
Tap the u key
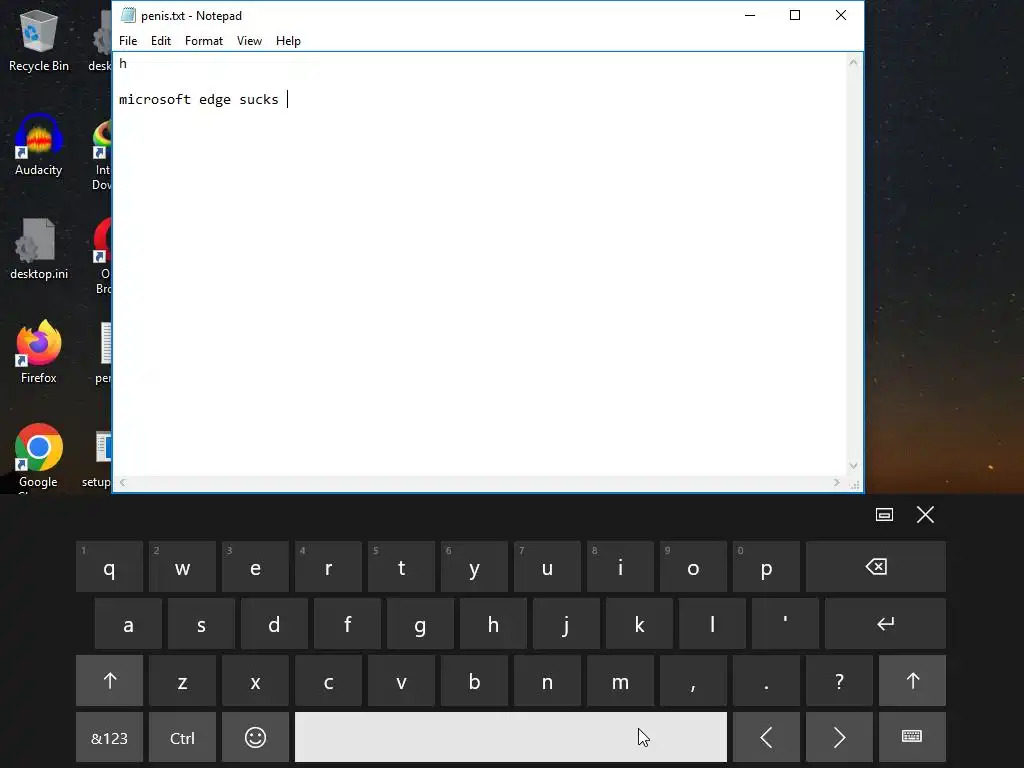pos(547,567)
